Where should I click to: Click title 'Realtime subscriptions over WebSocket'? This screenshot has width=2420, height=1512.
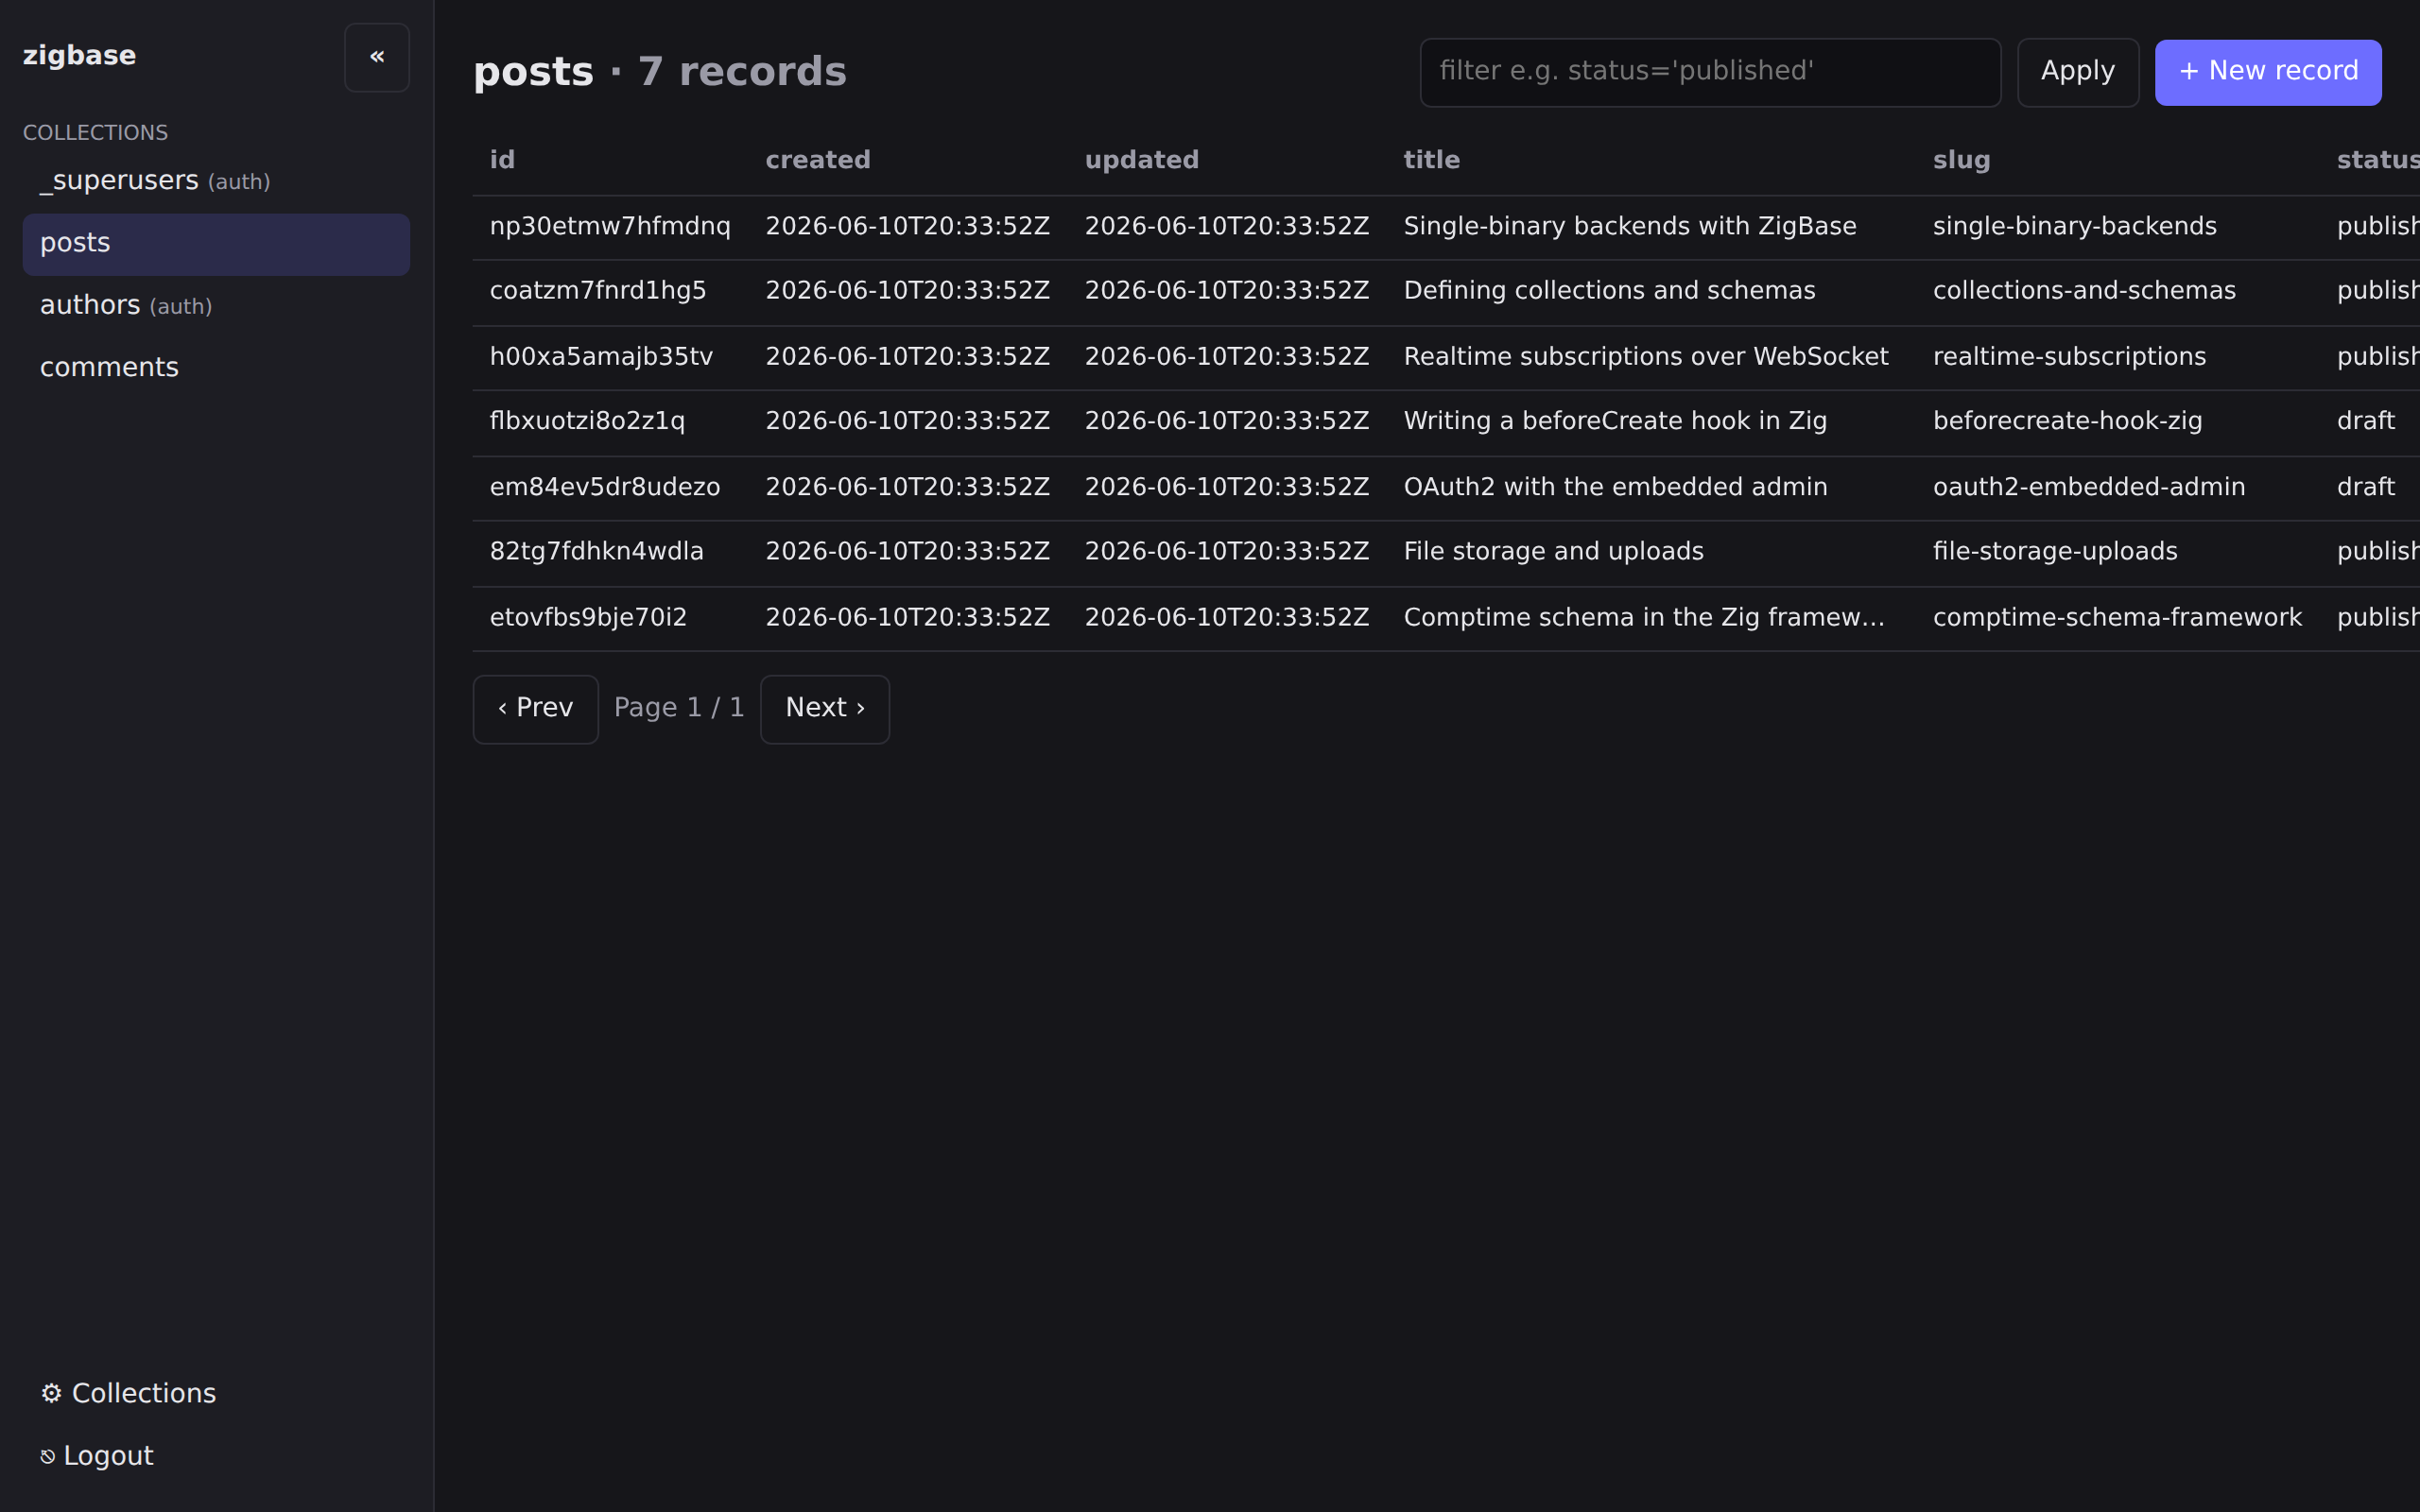(x=1645, y=357)
